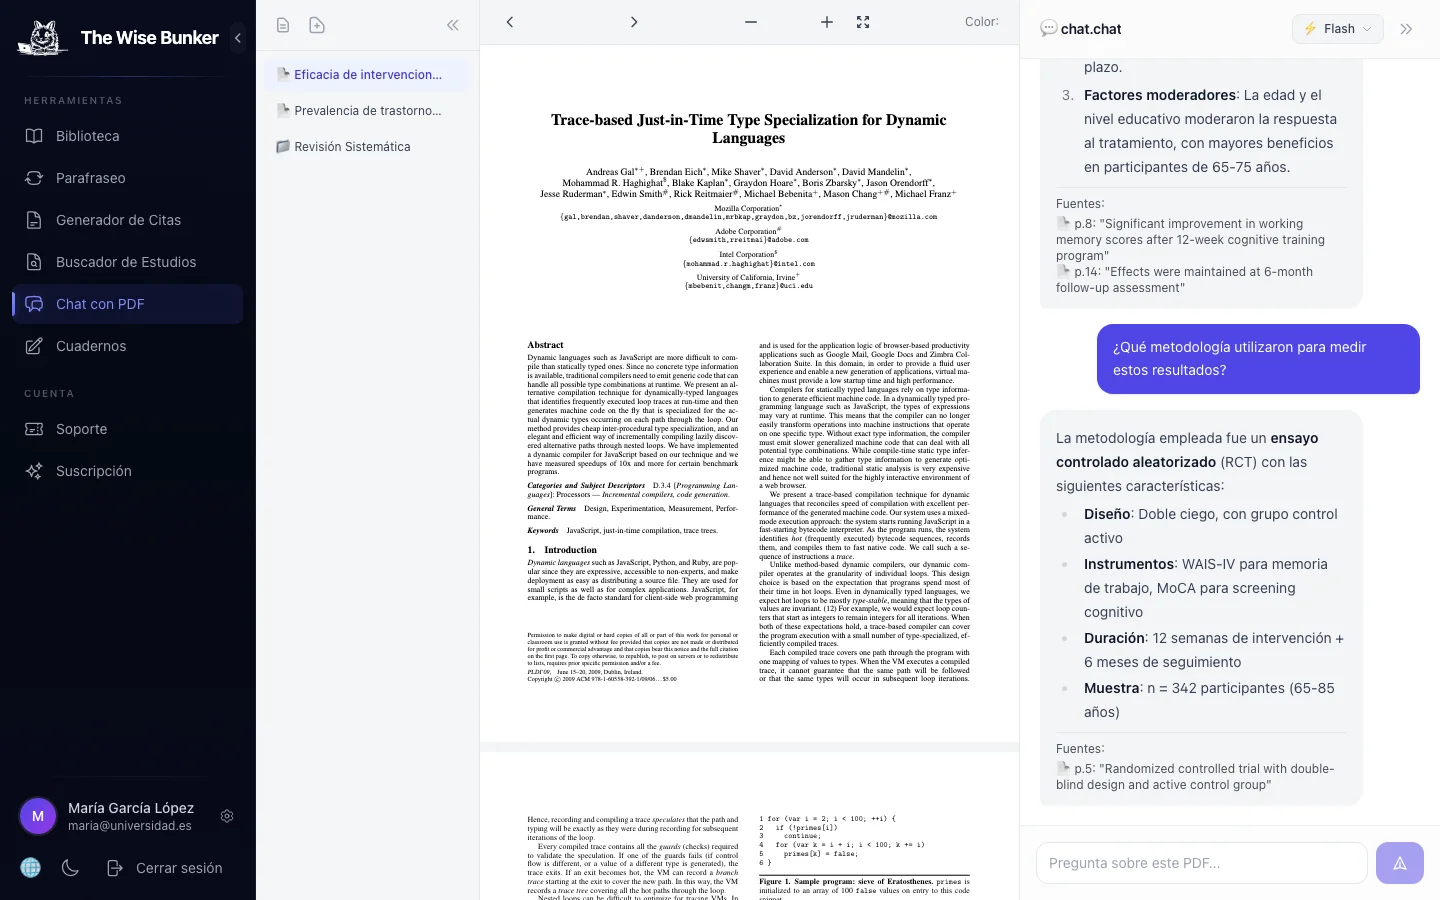Viewport: 1440px width, 900px height.
Task: Select the document list icon
Action: 283,25
